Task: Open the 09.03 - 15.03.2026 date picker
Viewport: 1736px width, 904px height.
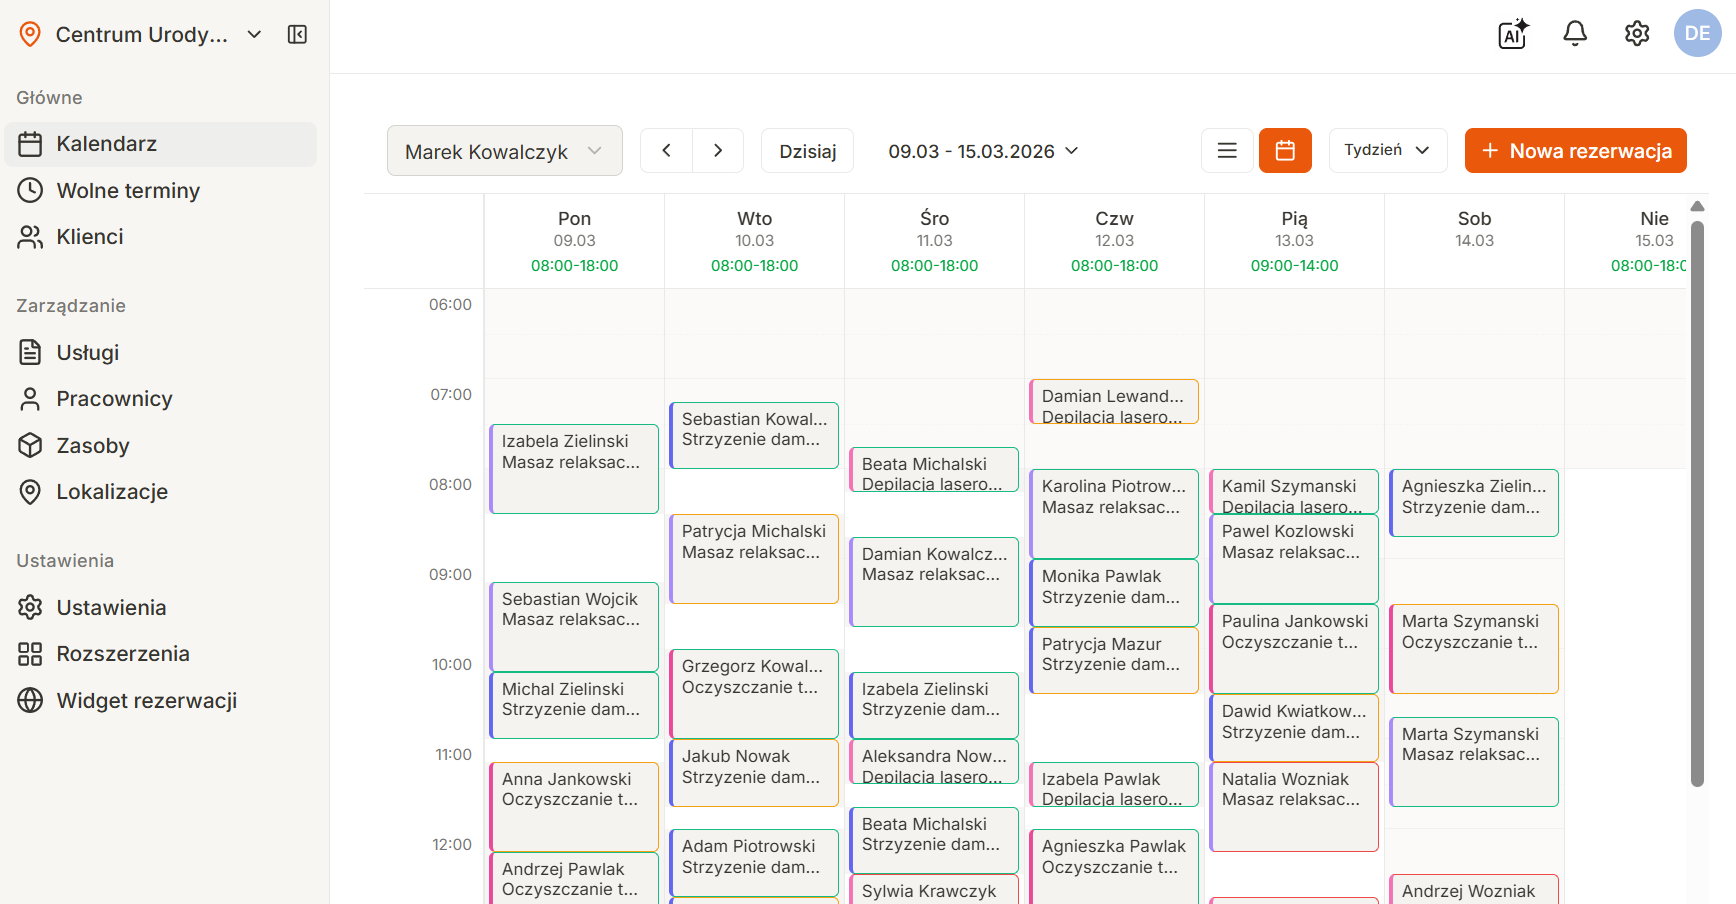Action: pyautogui.click(x=983, y=150)
